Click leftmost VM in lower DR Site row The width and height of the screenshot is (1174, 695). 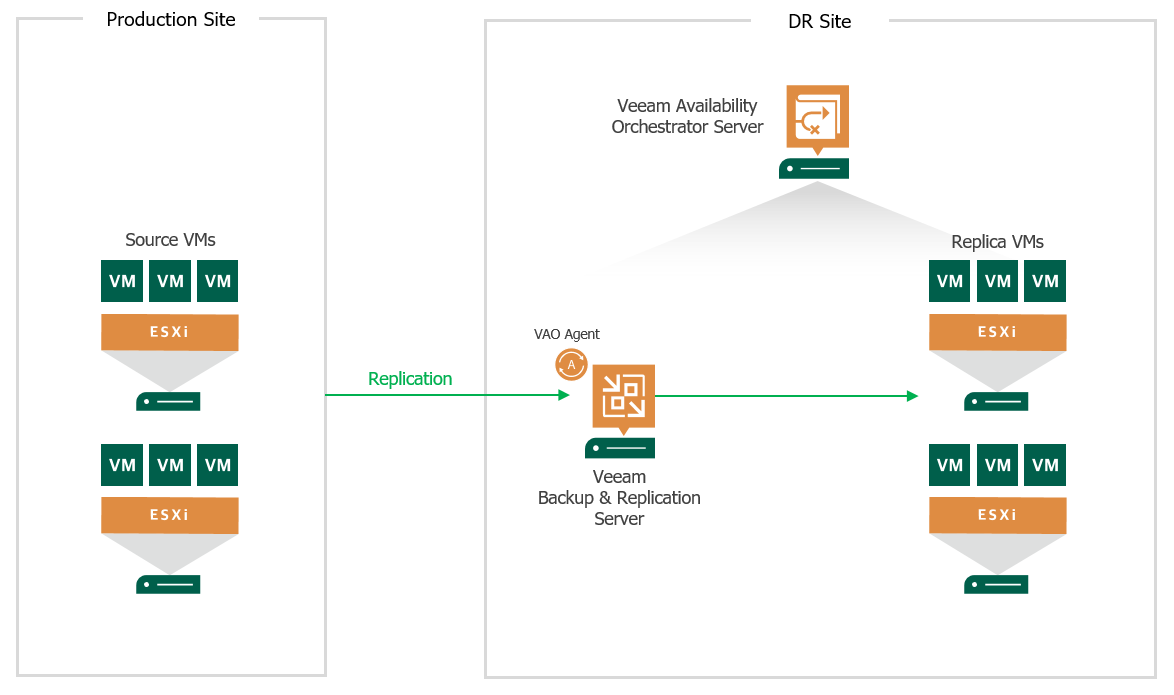(x=949, y=465)
